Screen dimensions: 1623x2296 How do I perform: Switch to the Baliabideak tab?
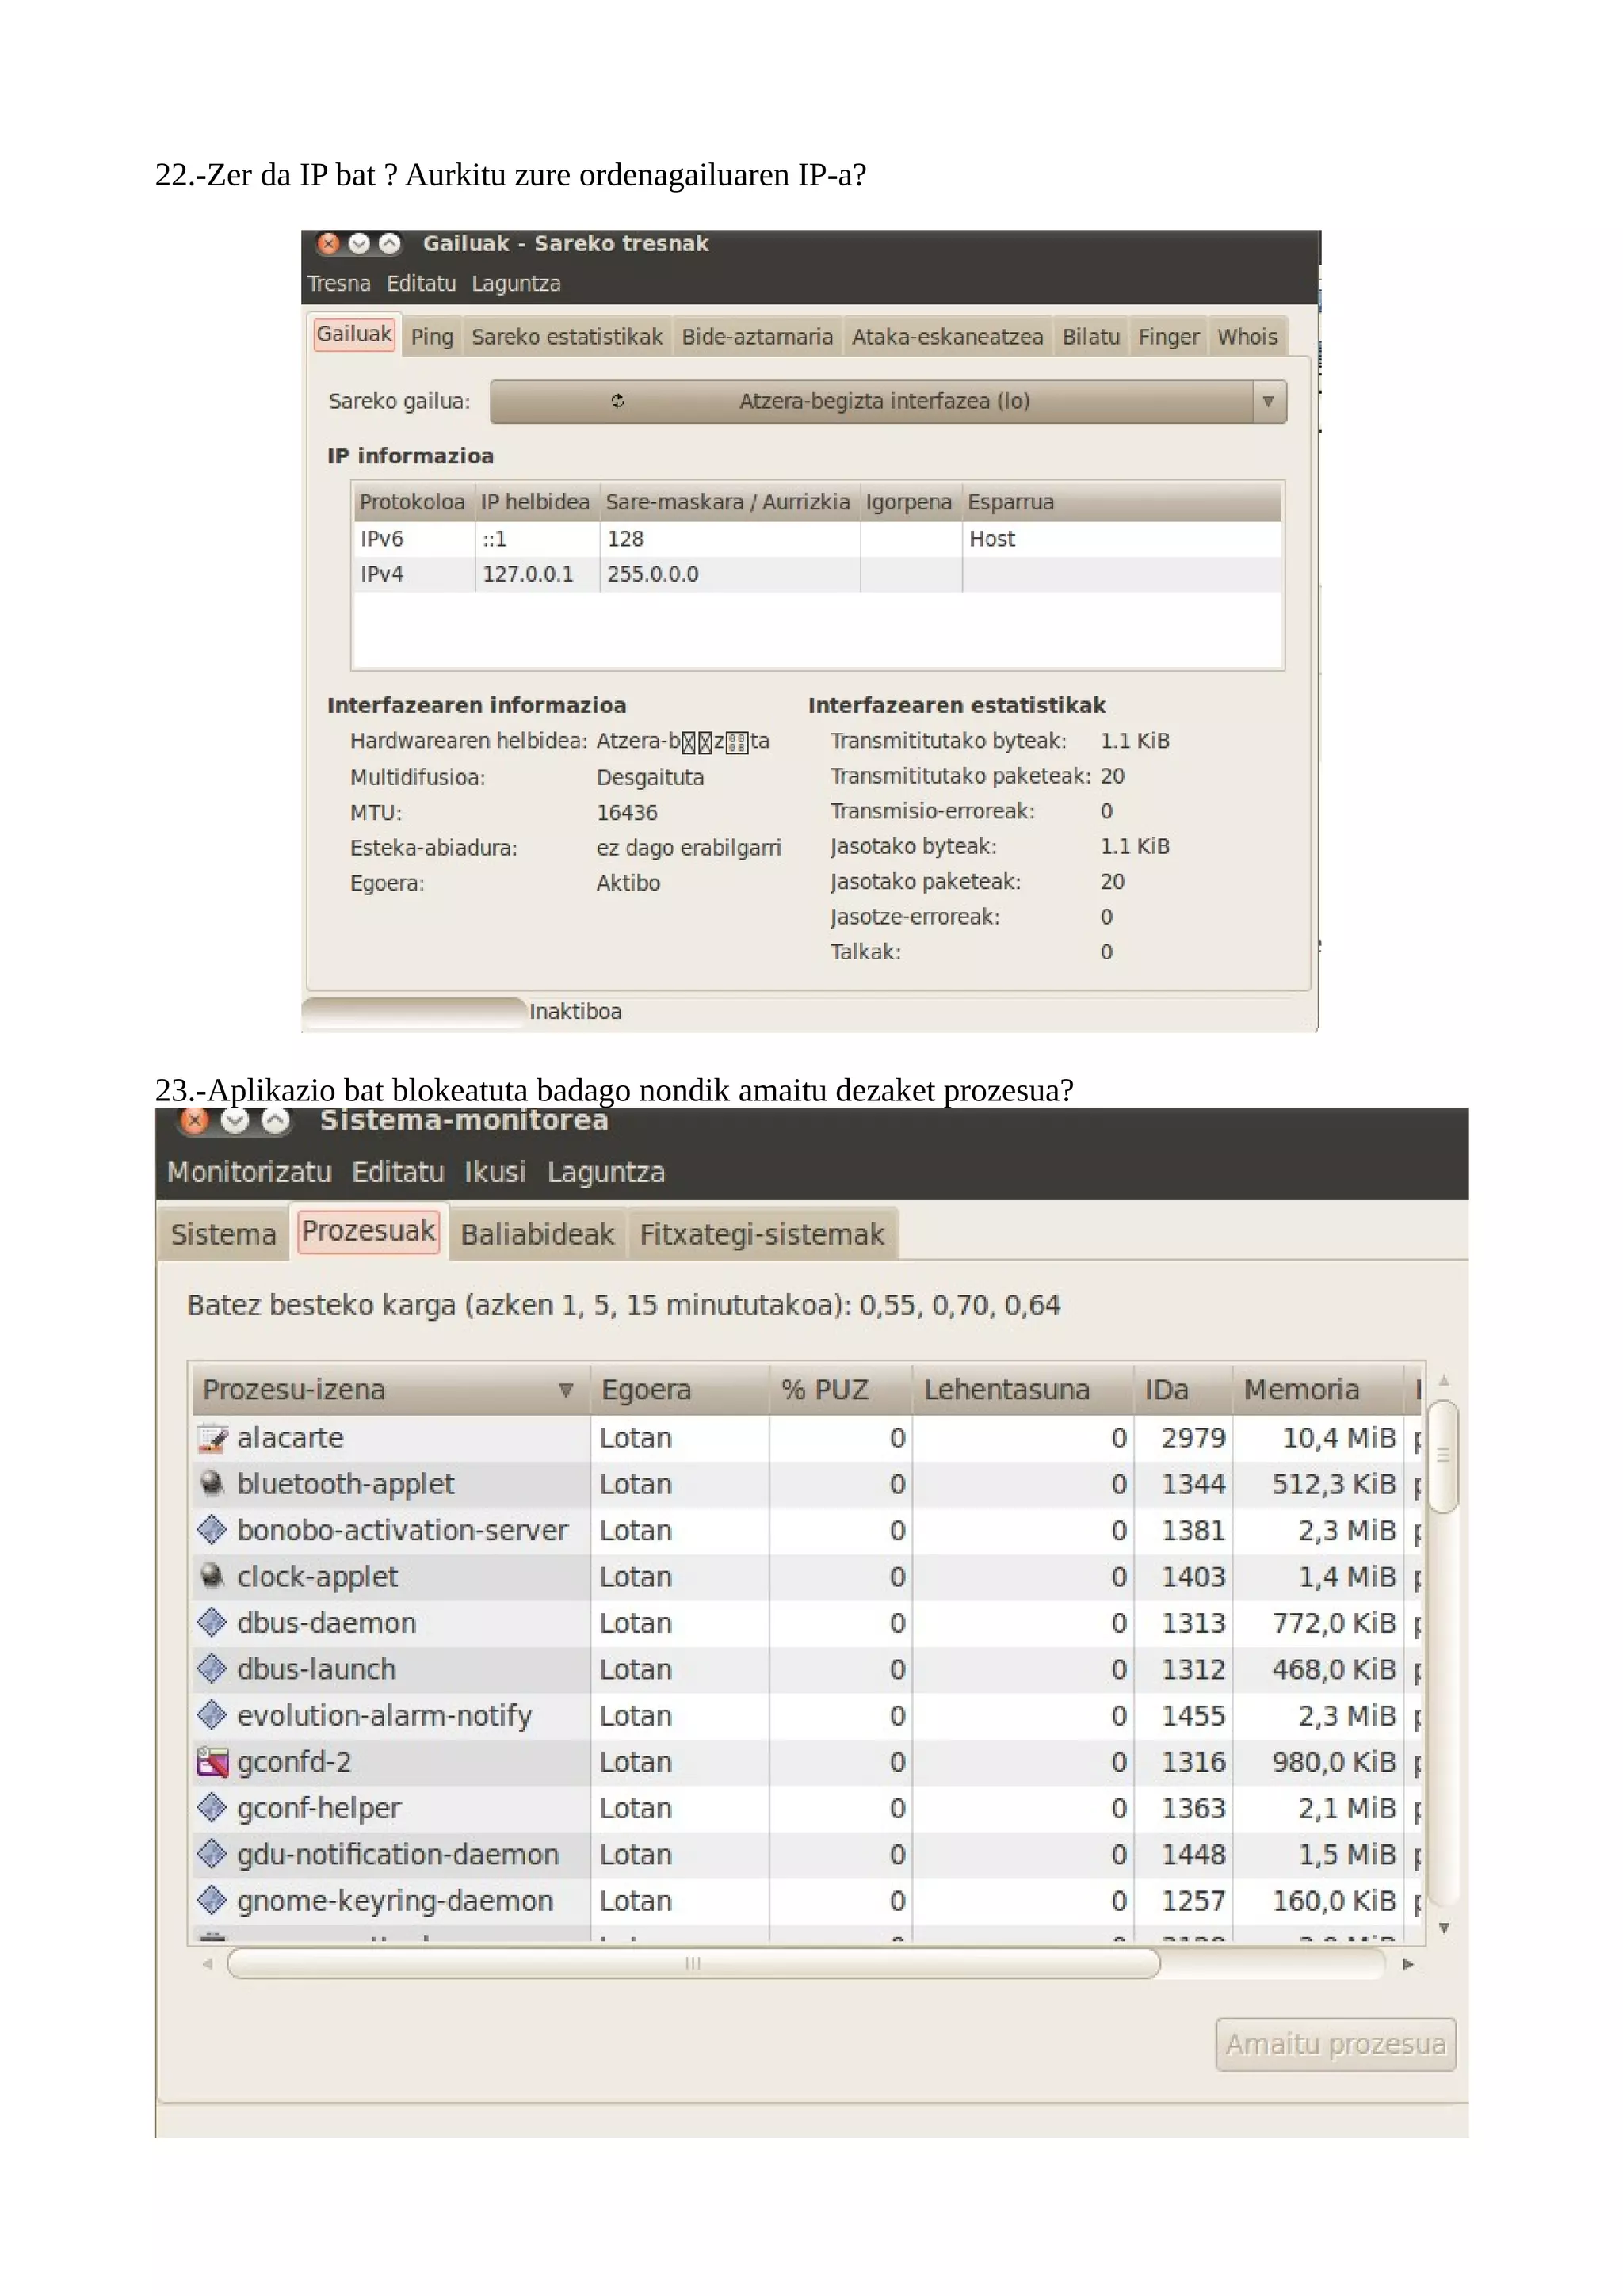coord(537,1234)
